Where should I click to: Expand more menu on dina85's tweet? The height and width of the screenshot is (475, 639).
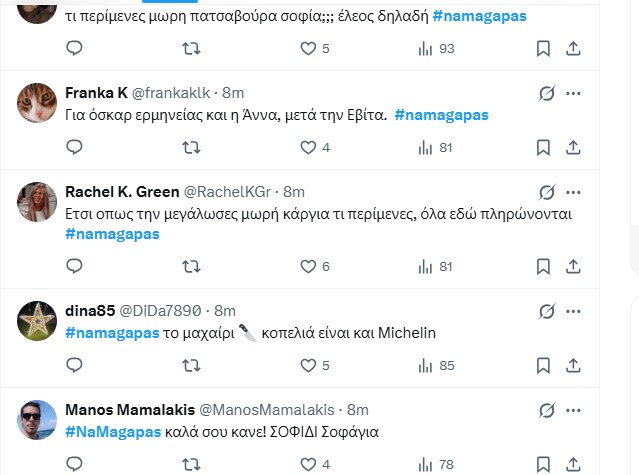573,310
